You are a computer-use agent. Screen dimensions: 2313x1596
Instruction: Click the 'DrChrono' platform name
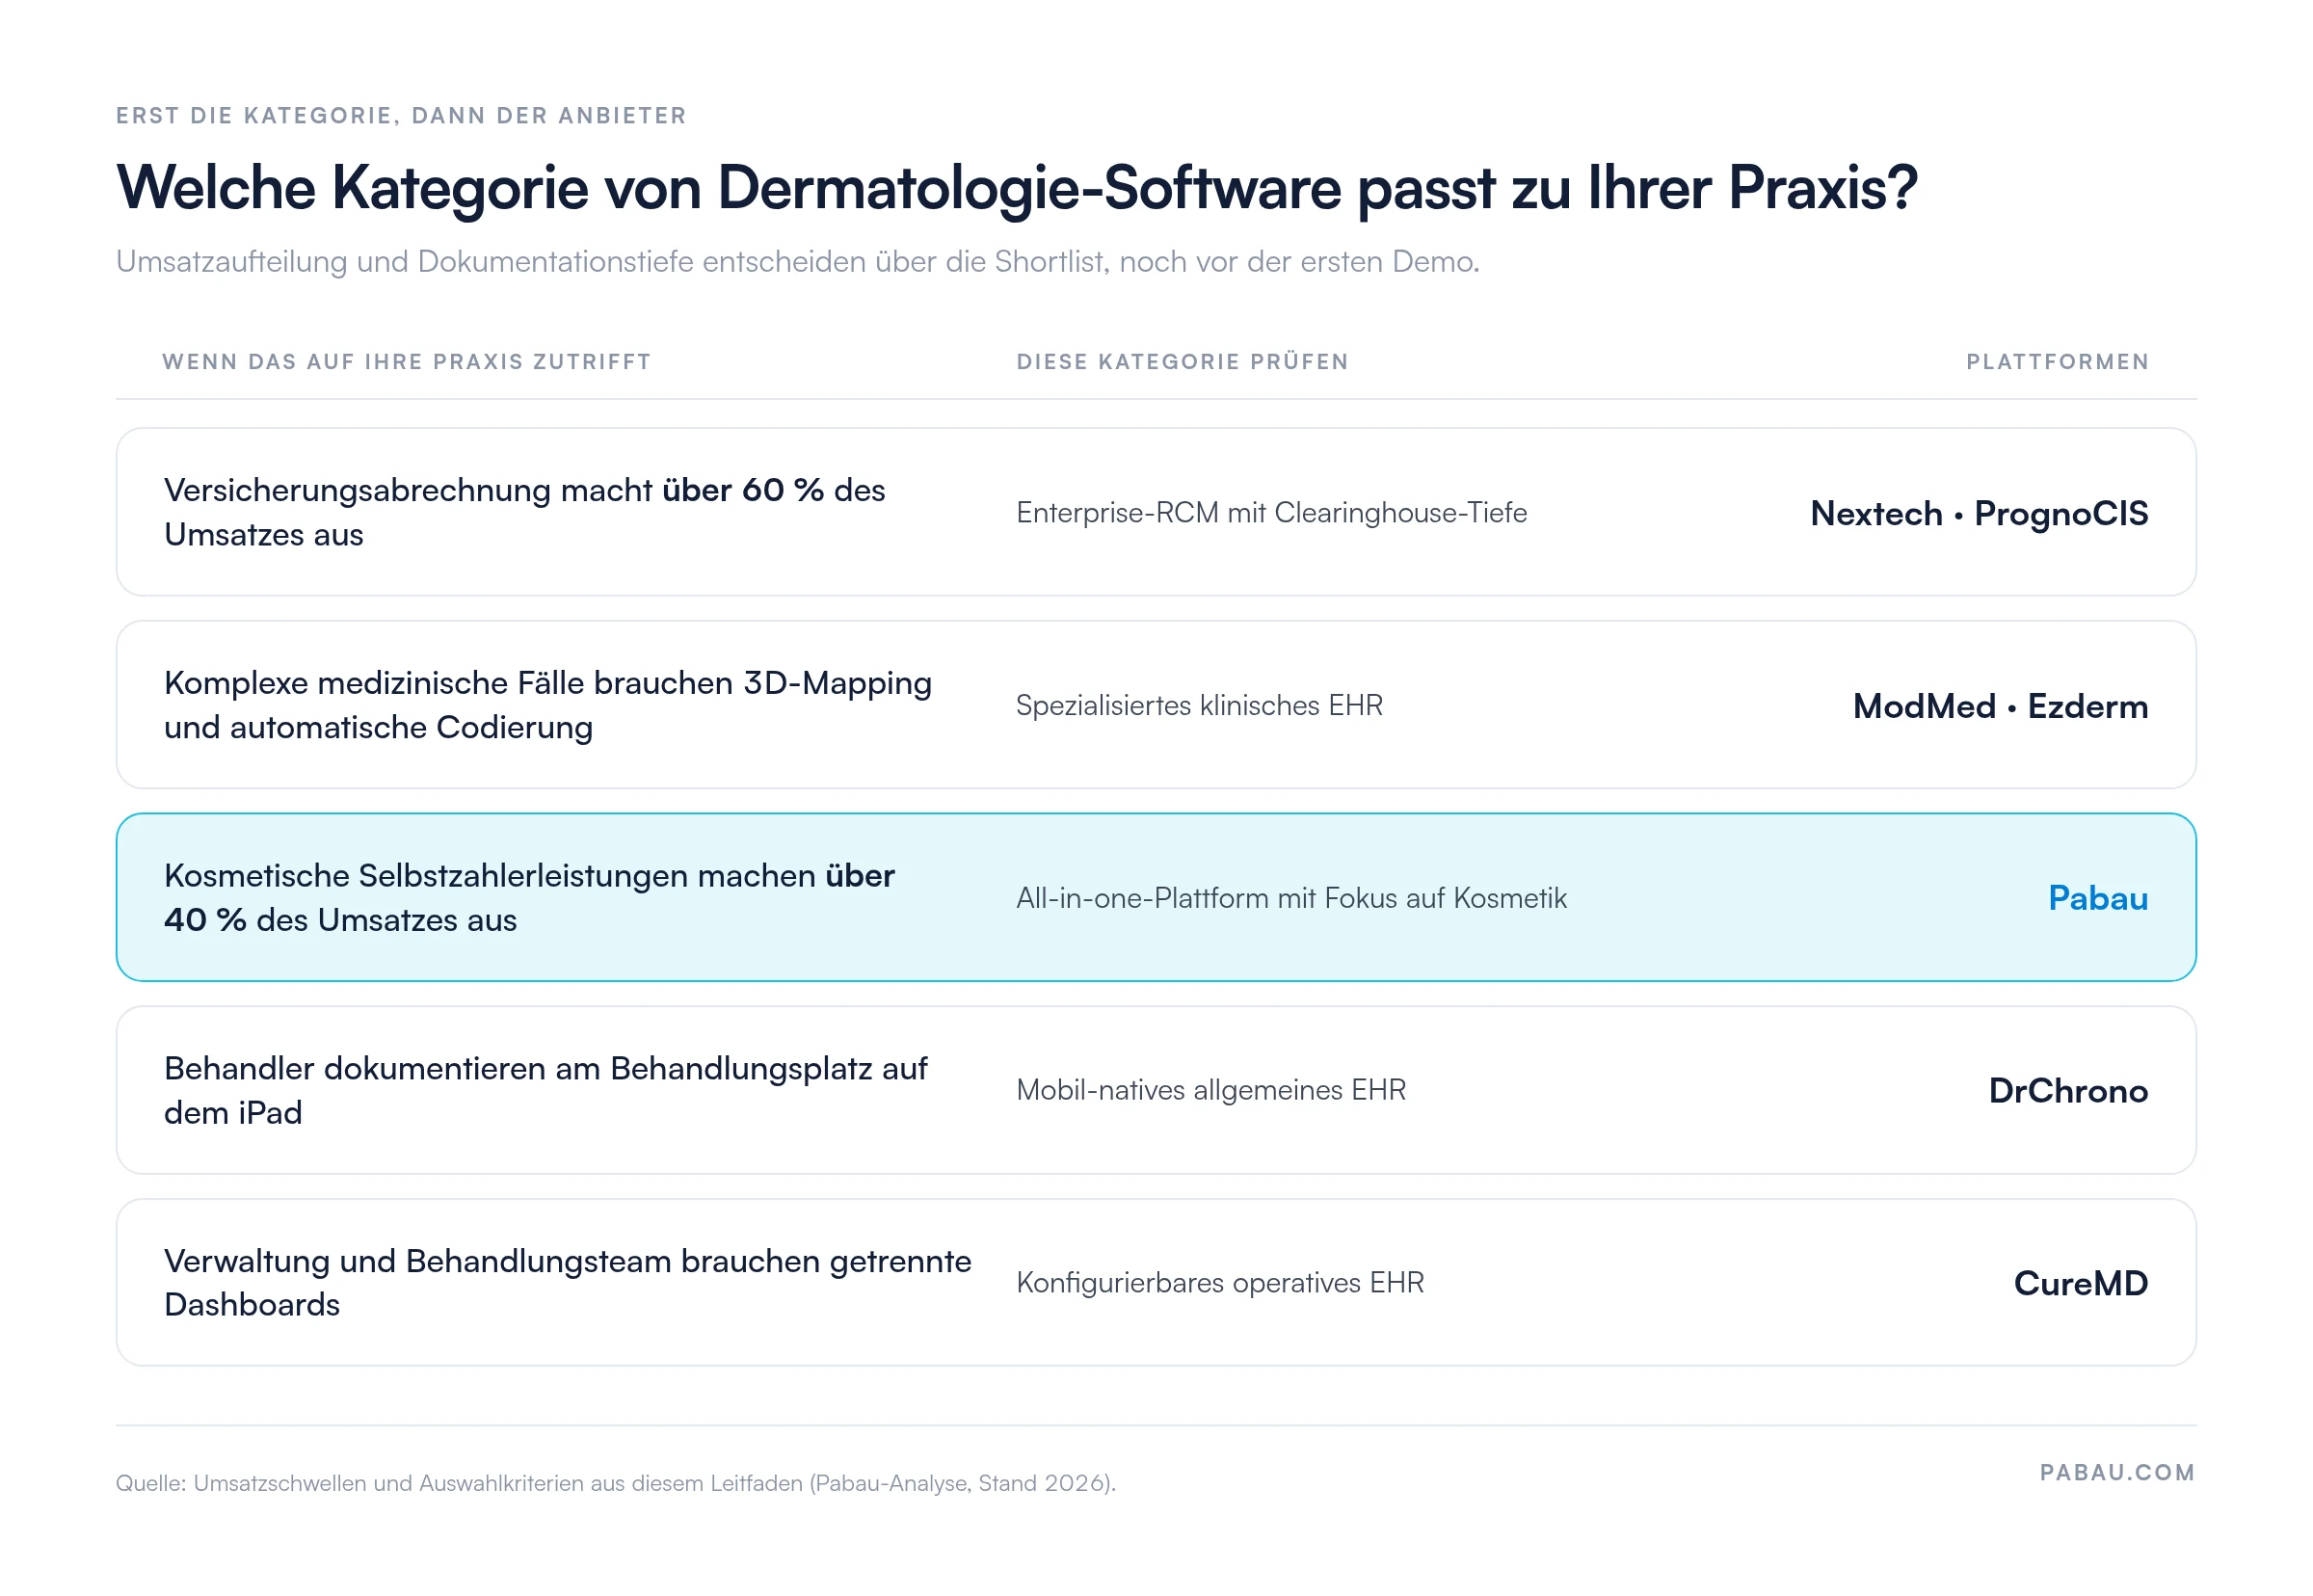tap(2067, 1090)
